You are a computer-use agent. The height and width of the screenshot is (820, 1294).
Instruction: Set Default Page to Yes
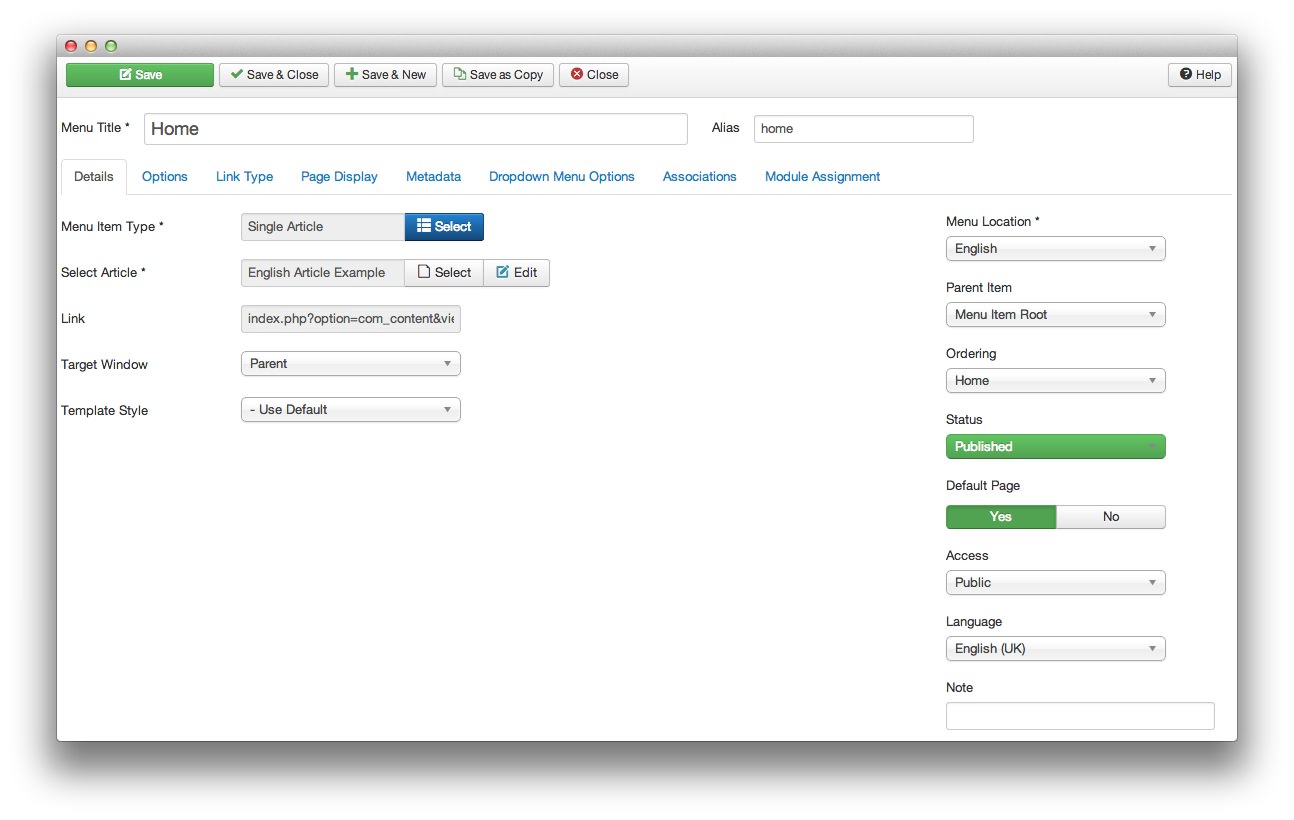pyautogui.click(x=1000, y=517)
